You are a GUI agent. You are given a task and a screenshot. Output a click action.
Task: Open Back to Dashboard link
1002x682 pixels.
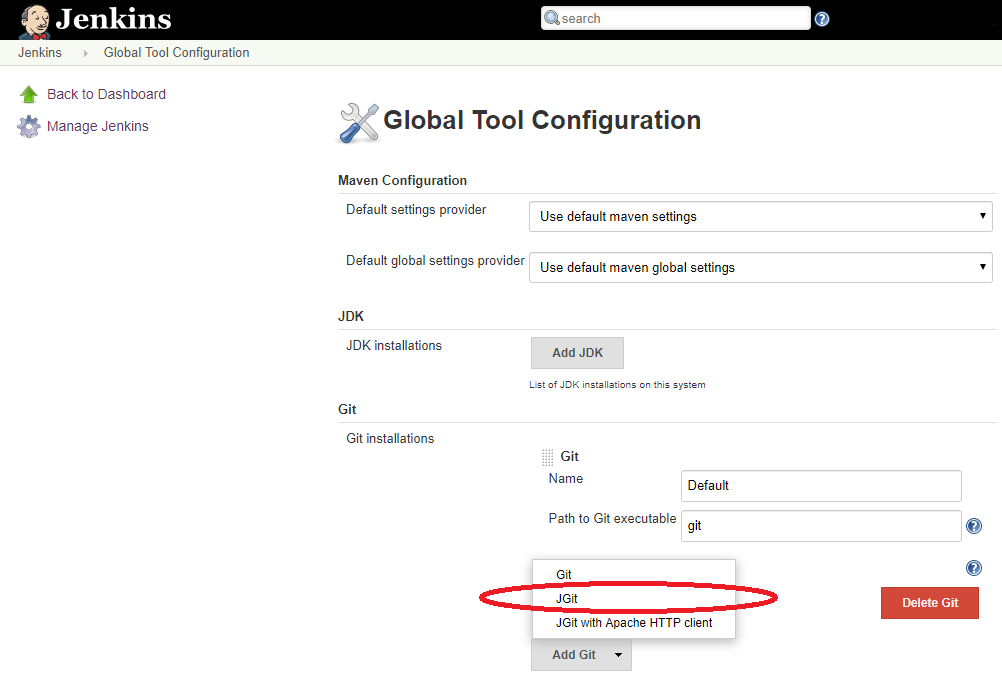[106, 94]
